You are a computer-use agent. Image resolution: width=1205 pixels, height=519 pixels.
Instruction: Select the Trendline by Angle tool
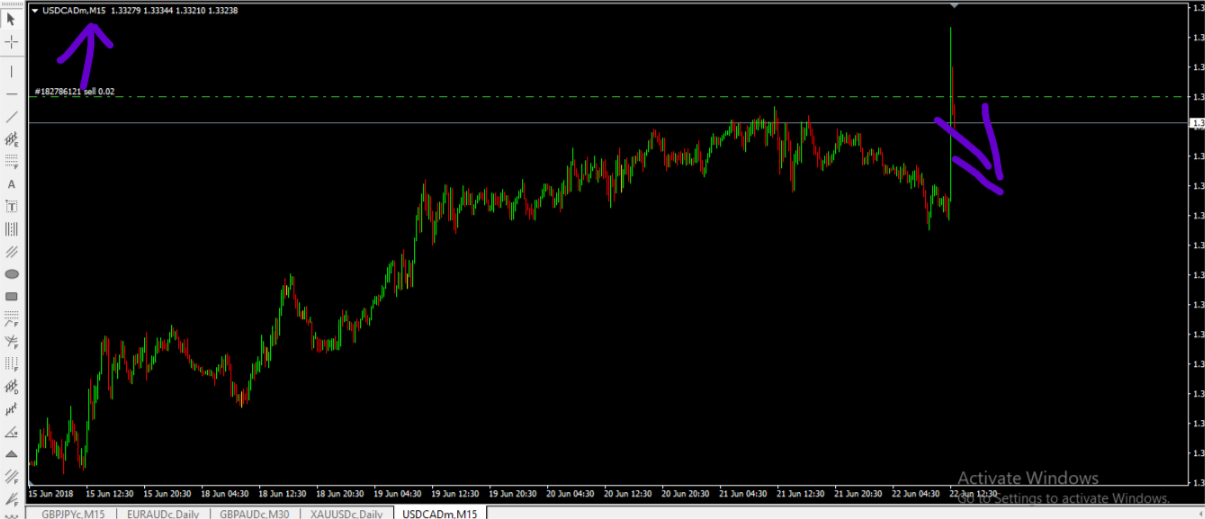pos(12,432)
